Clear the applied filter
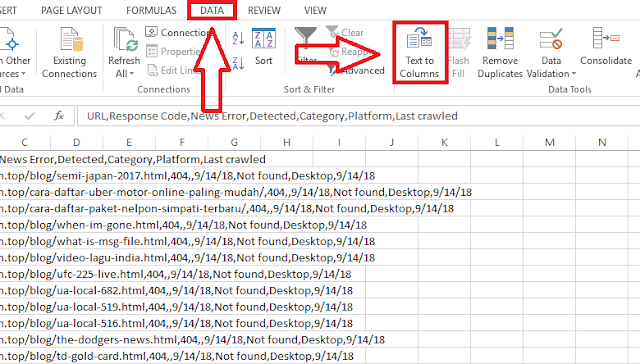This screenshot has width=640, height=364. [345, 32]
